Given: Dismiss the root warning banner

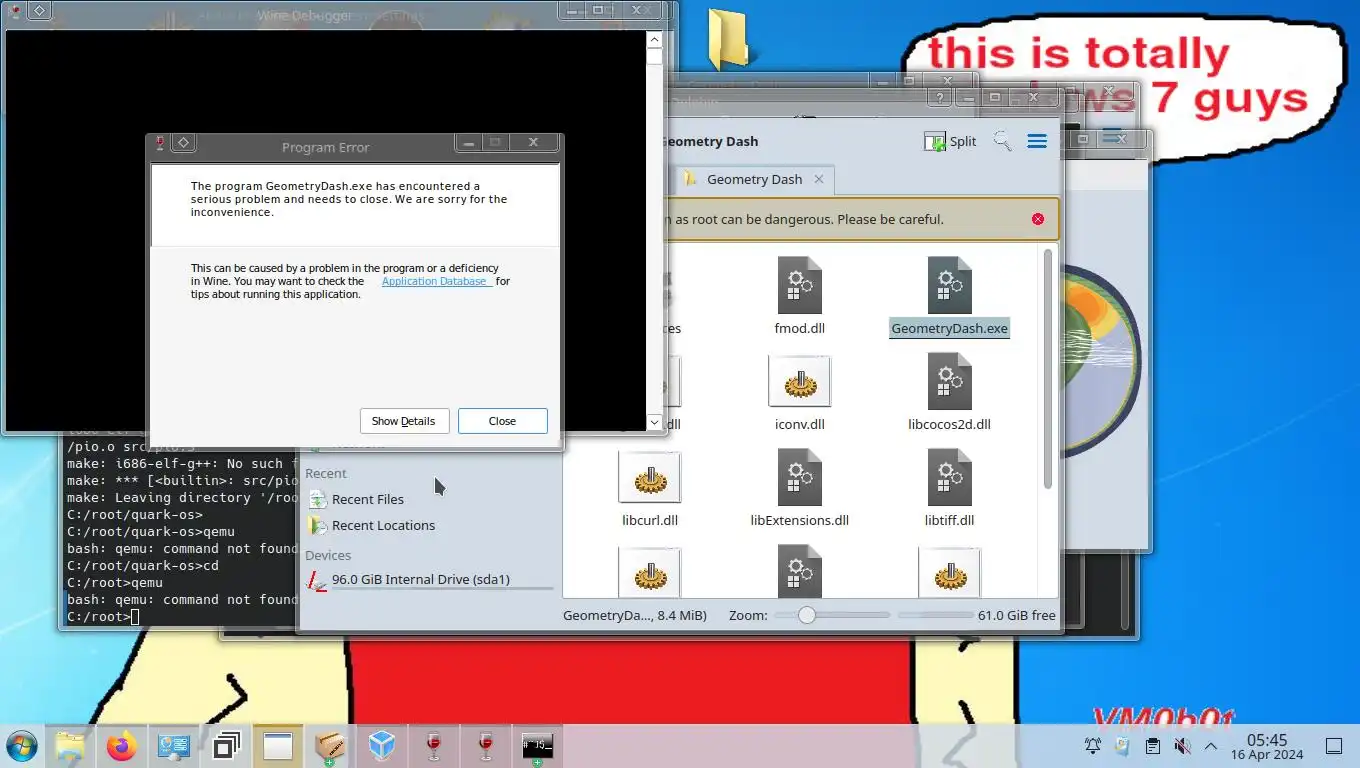Looking at the screenshot, I should pos(1038,219).
